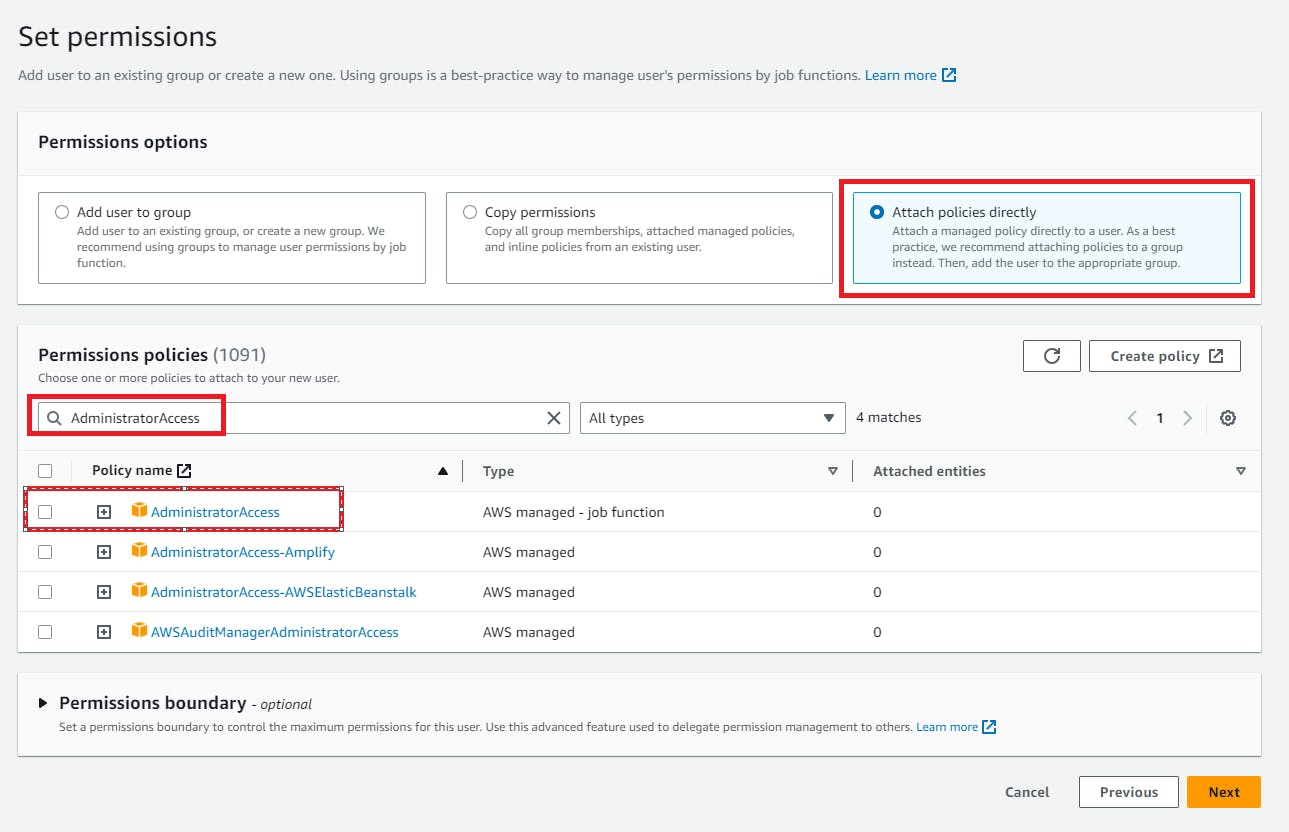Select the Copy permissions radio option
This screenshot has width=1289, height=832.
470,212
